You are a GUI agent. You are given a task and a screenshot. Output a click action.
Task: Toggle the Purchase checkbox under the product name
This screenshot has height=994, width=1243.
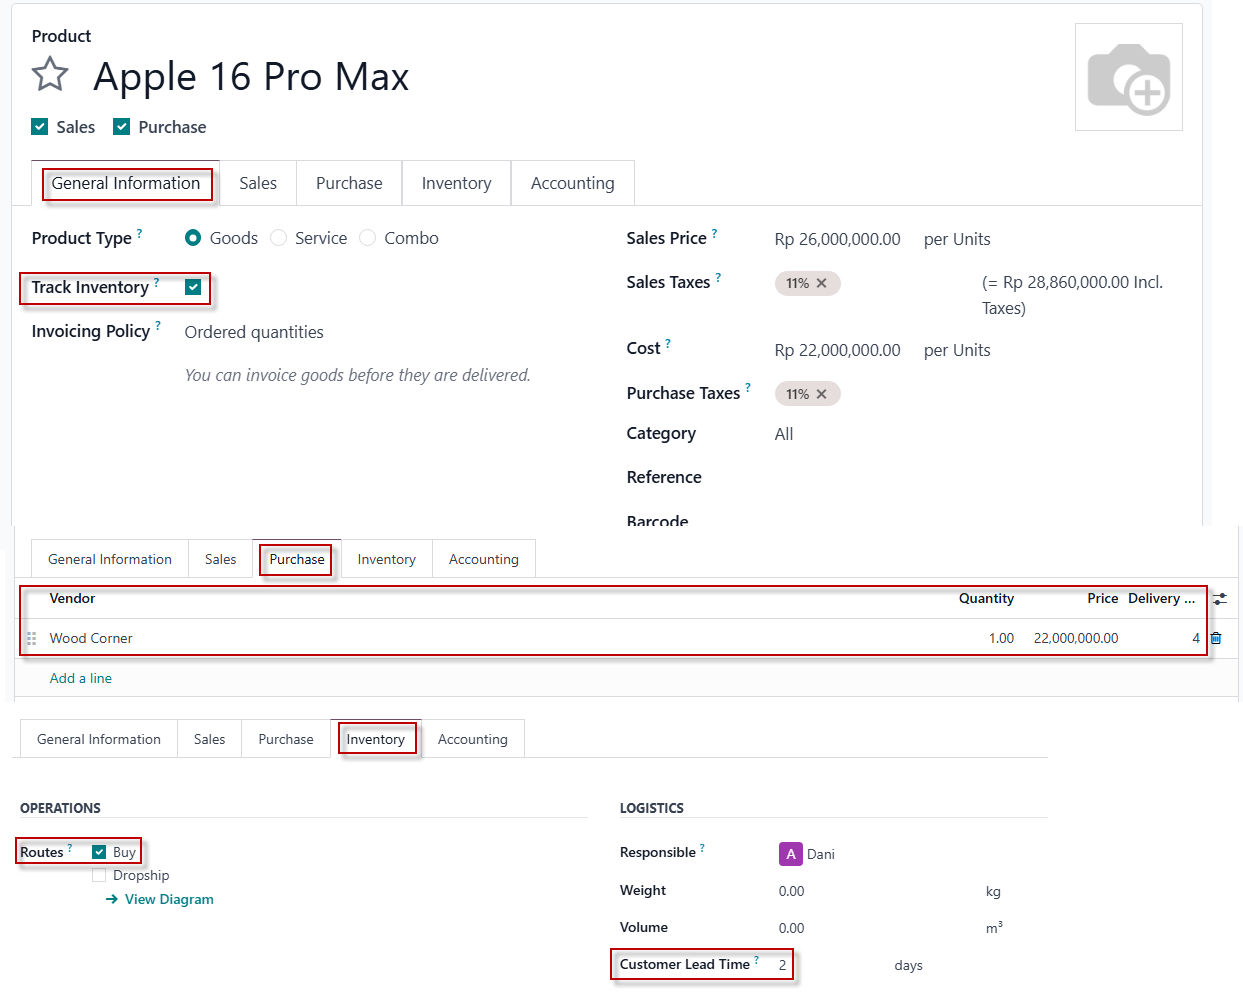click(x=122, y=126)
